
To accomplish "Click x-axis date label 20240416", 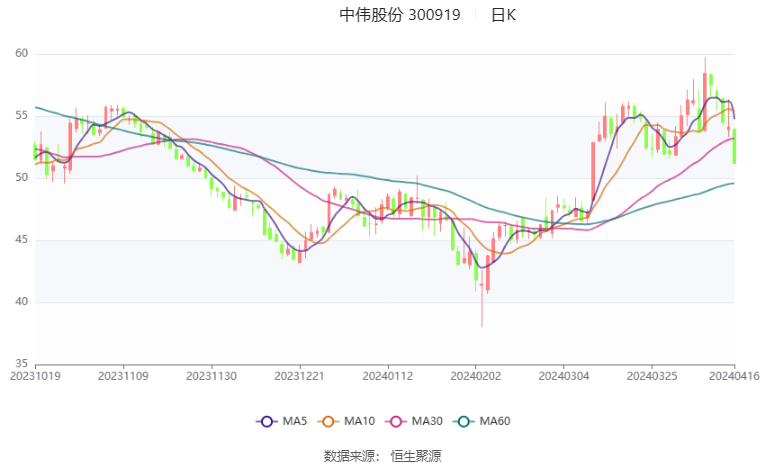I will pyautogui.click(x=734, y=376).
